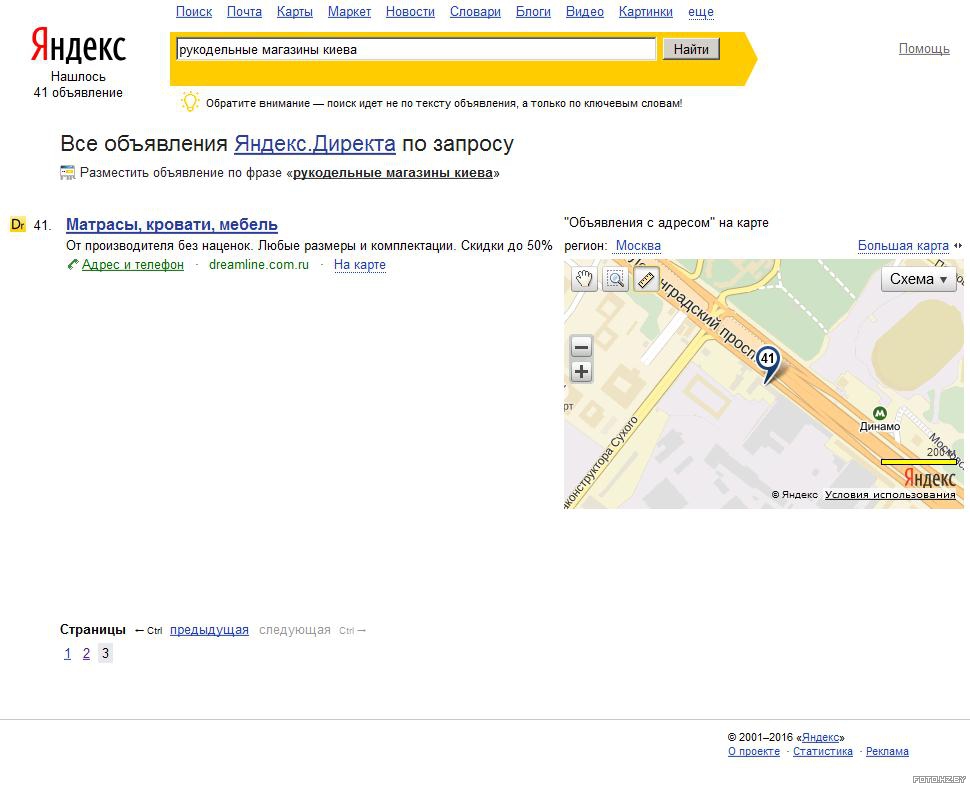
Task: Visit the dreamline.com.ru site link
Action: click(259, 265)
